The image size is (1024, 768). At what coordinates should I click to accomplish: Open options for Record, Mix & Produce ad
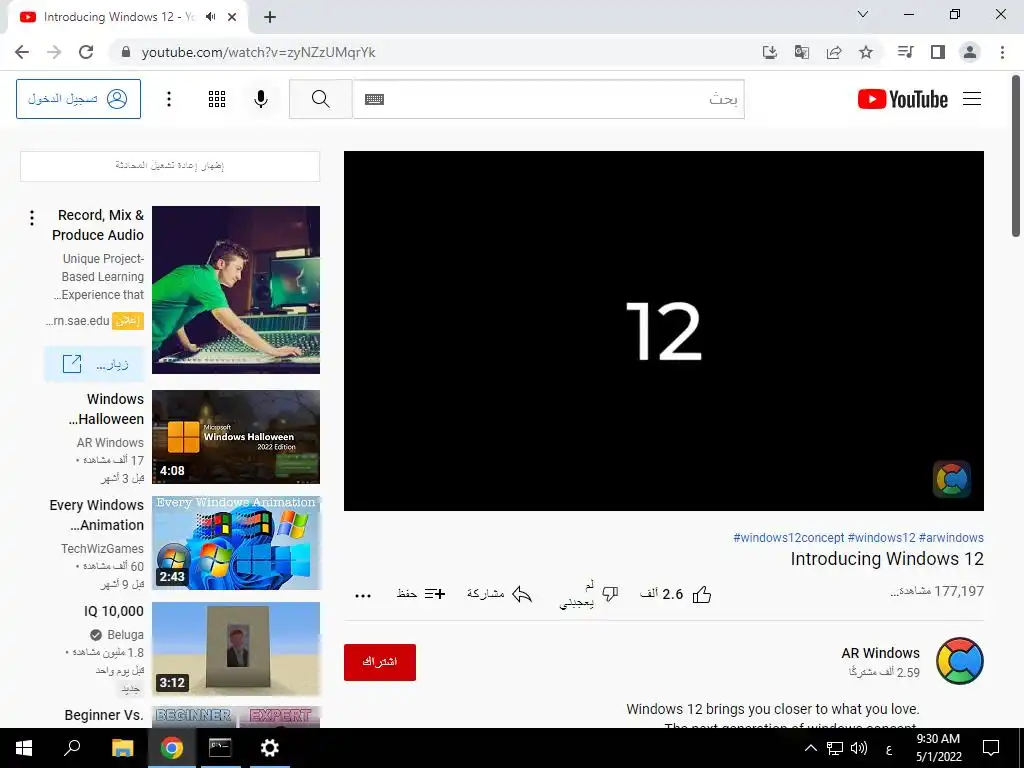[x=31, y=218]
